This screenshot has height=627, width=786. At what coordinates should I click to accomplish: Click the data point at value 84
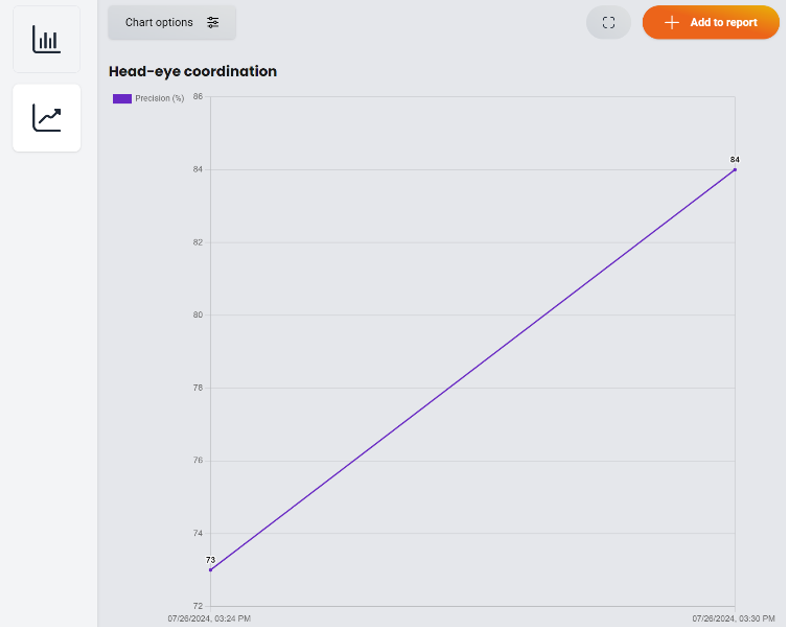735,169
